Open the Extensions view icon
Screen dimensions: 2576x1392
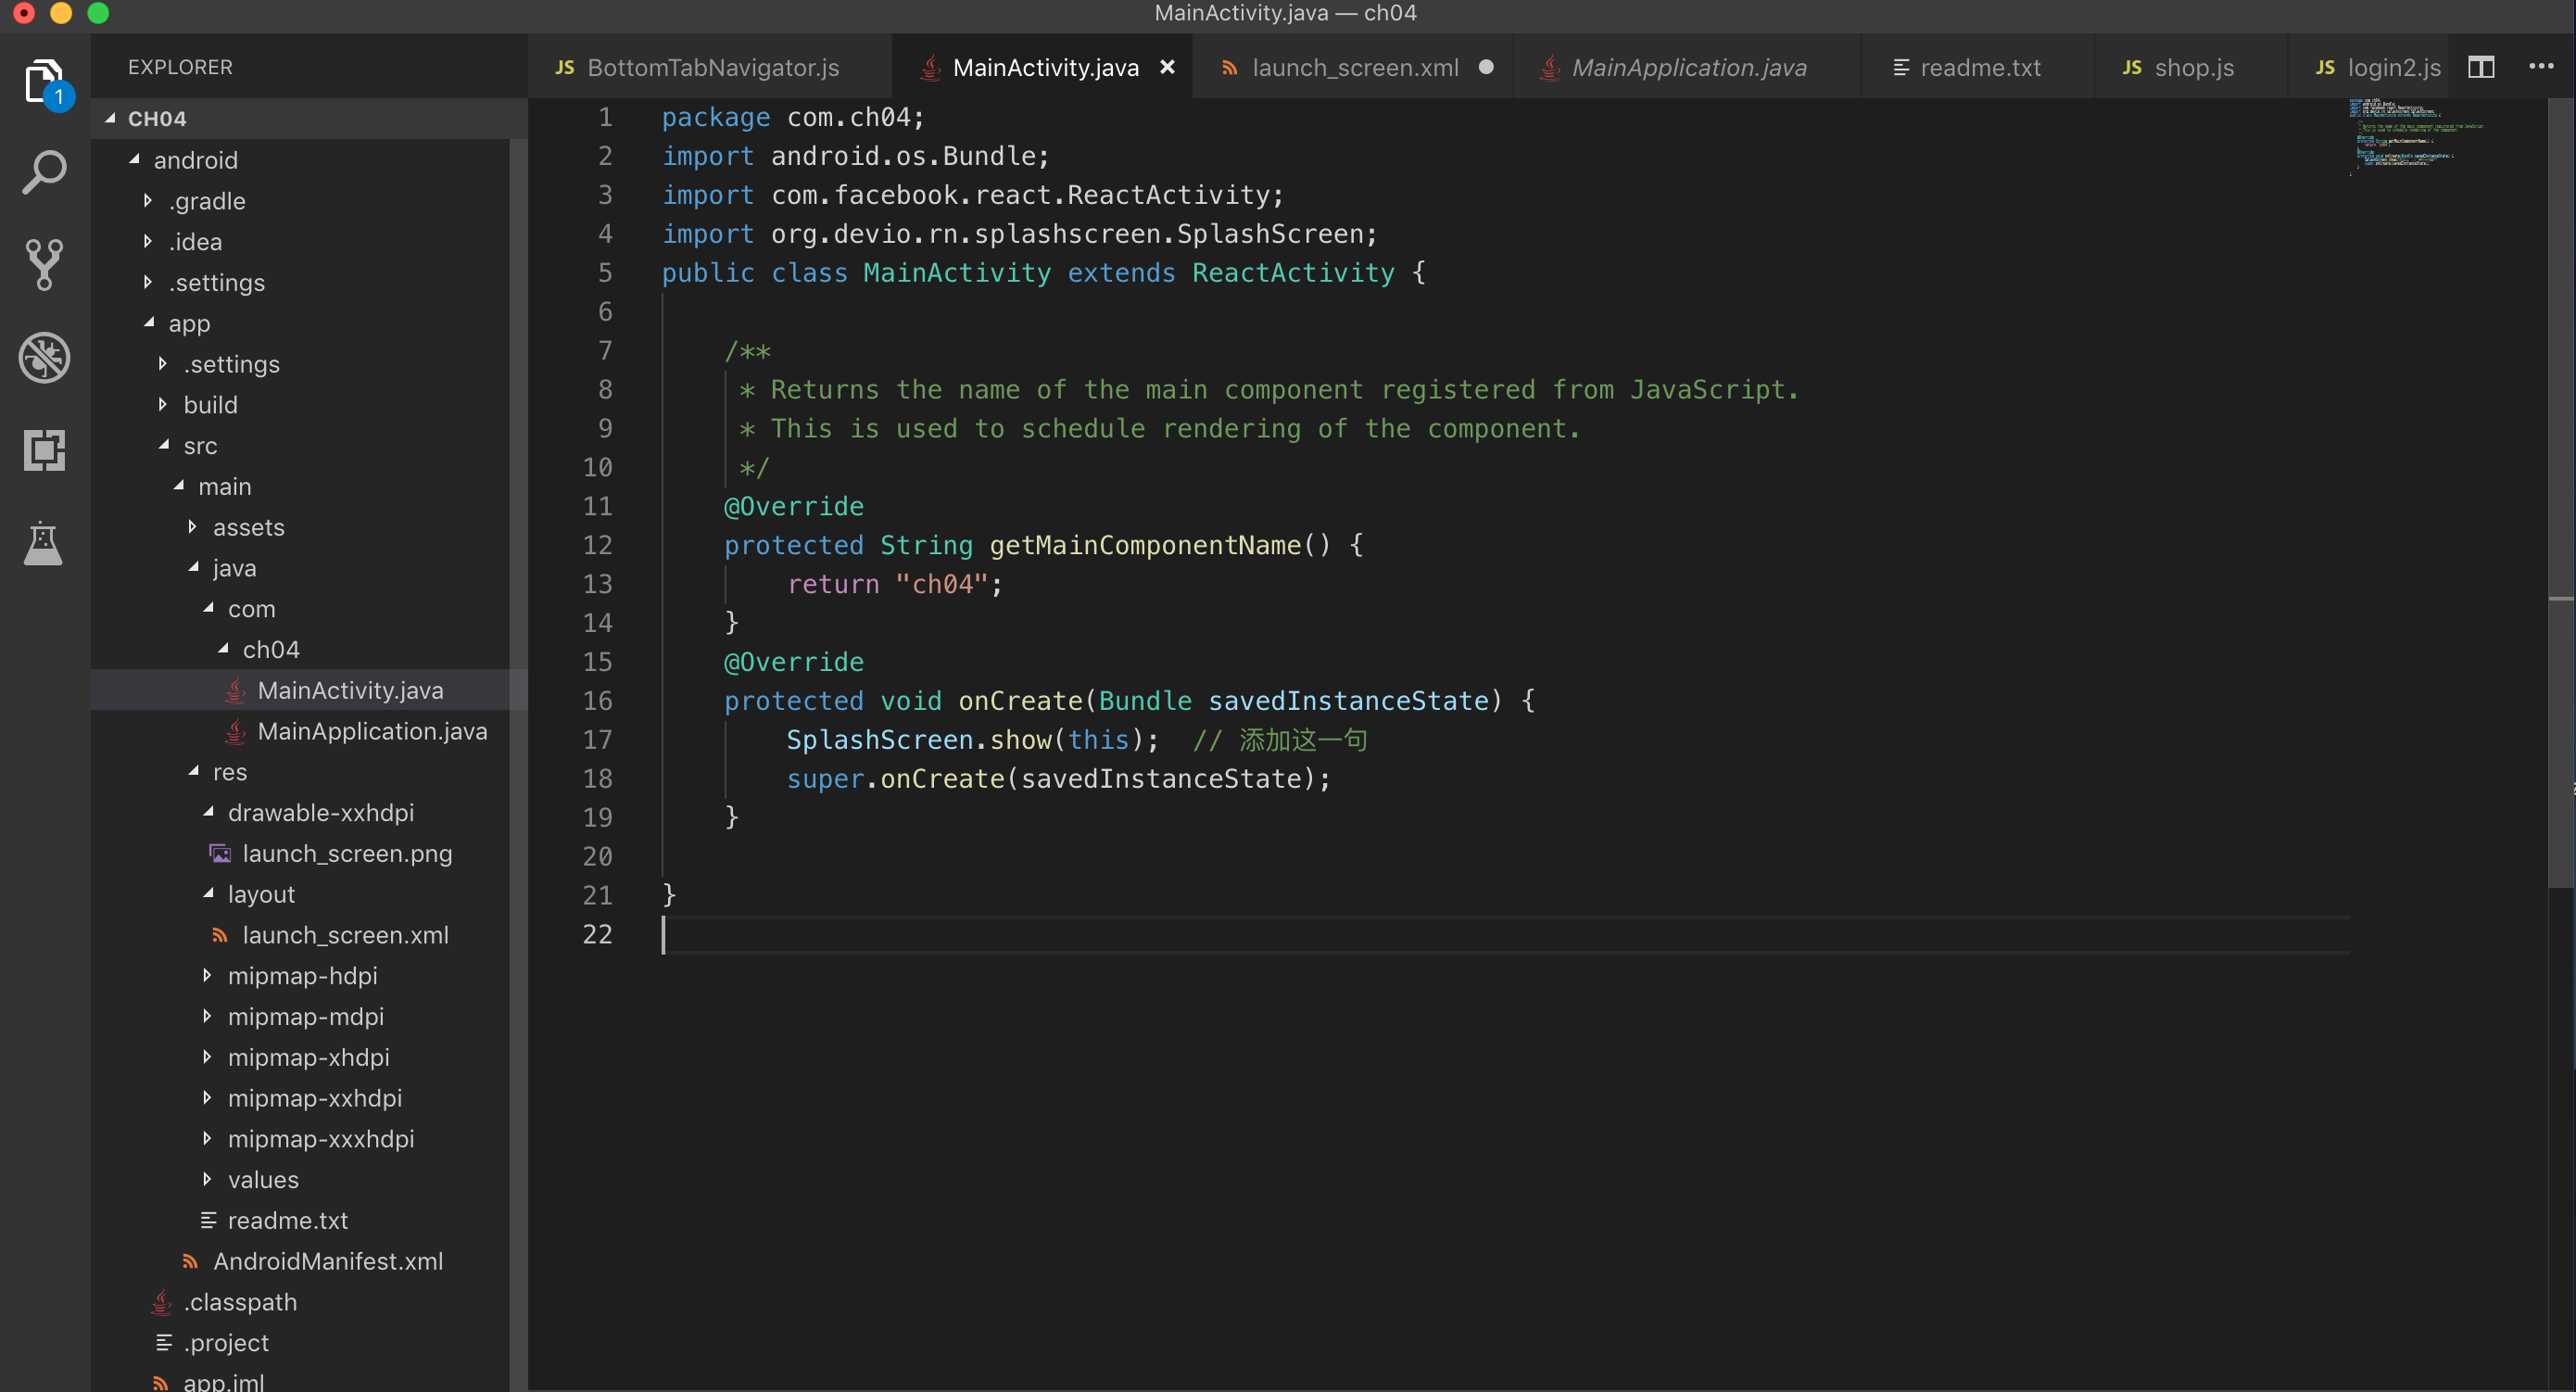point(43,450)
